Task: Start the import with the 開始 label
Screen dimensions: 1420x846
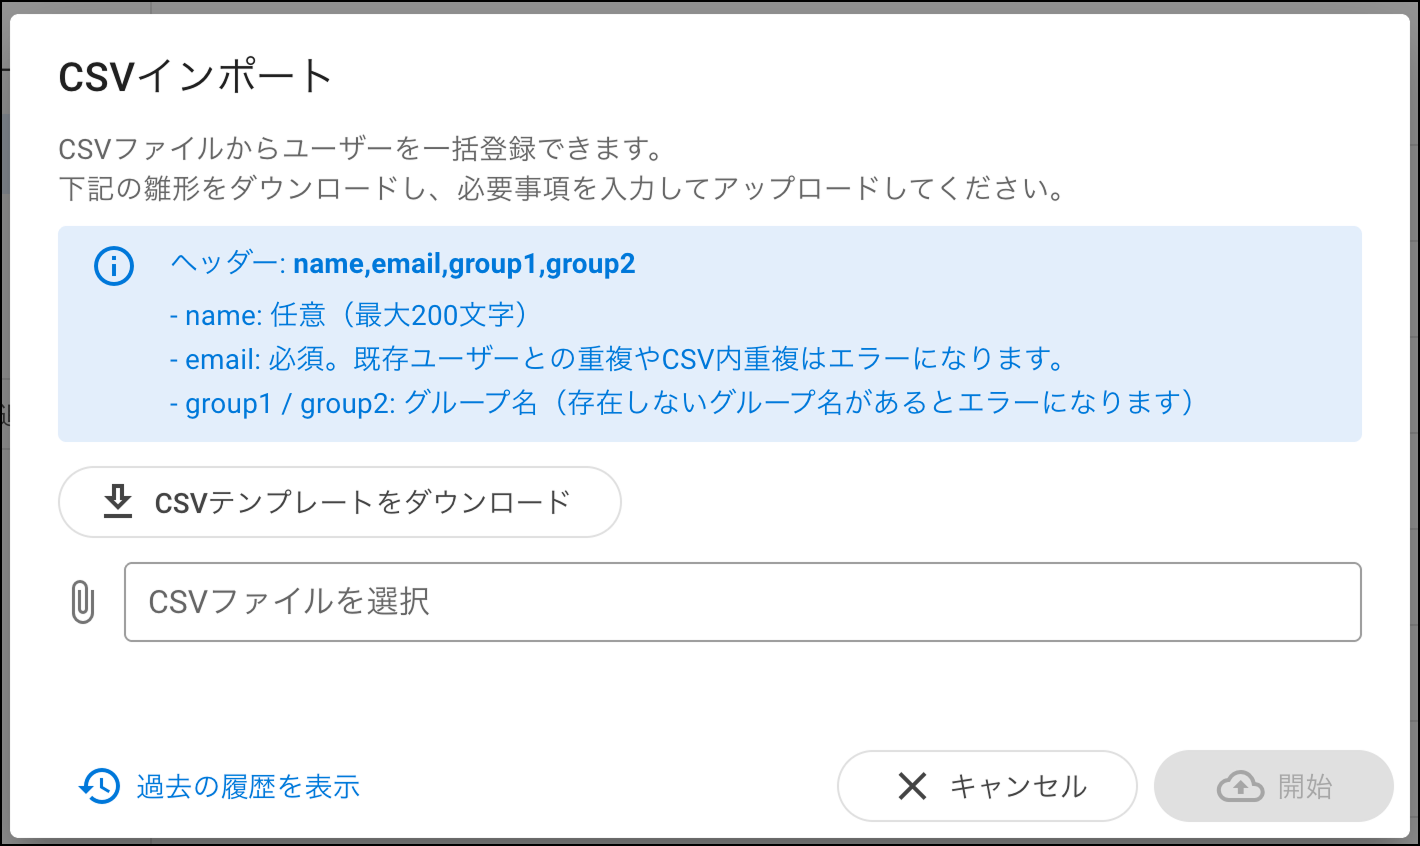Action: [1305, 786]
